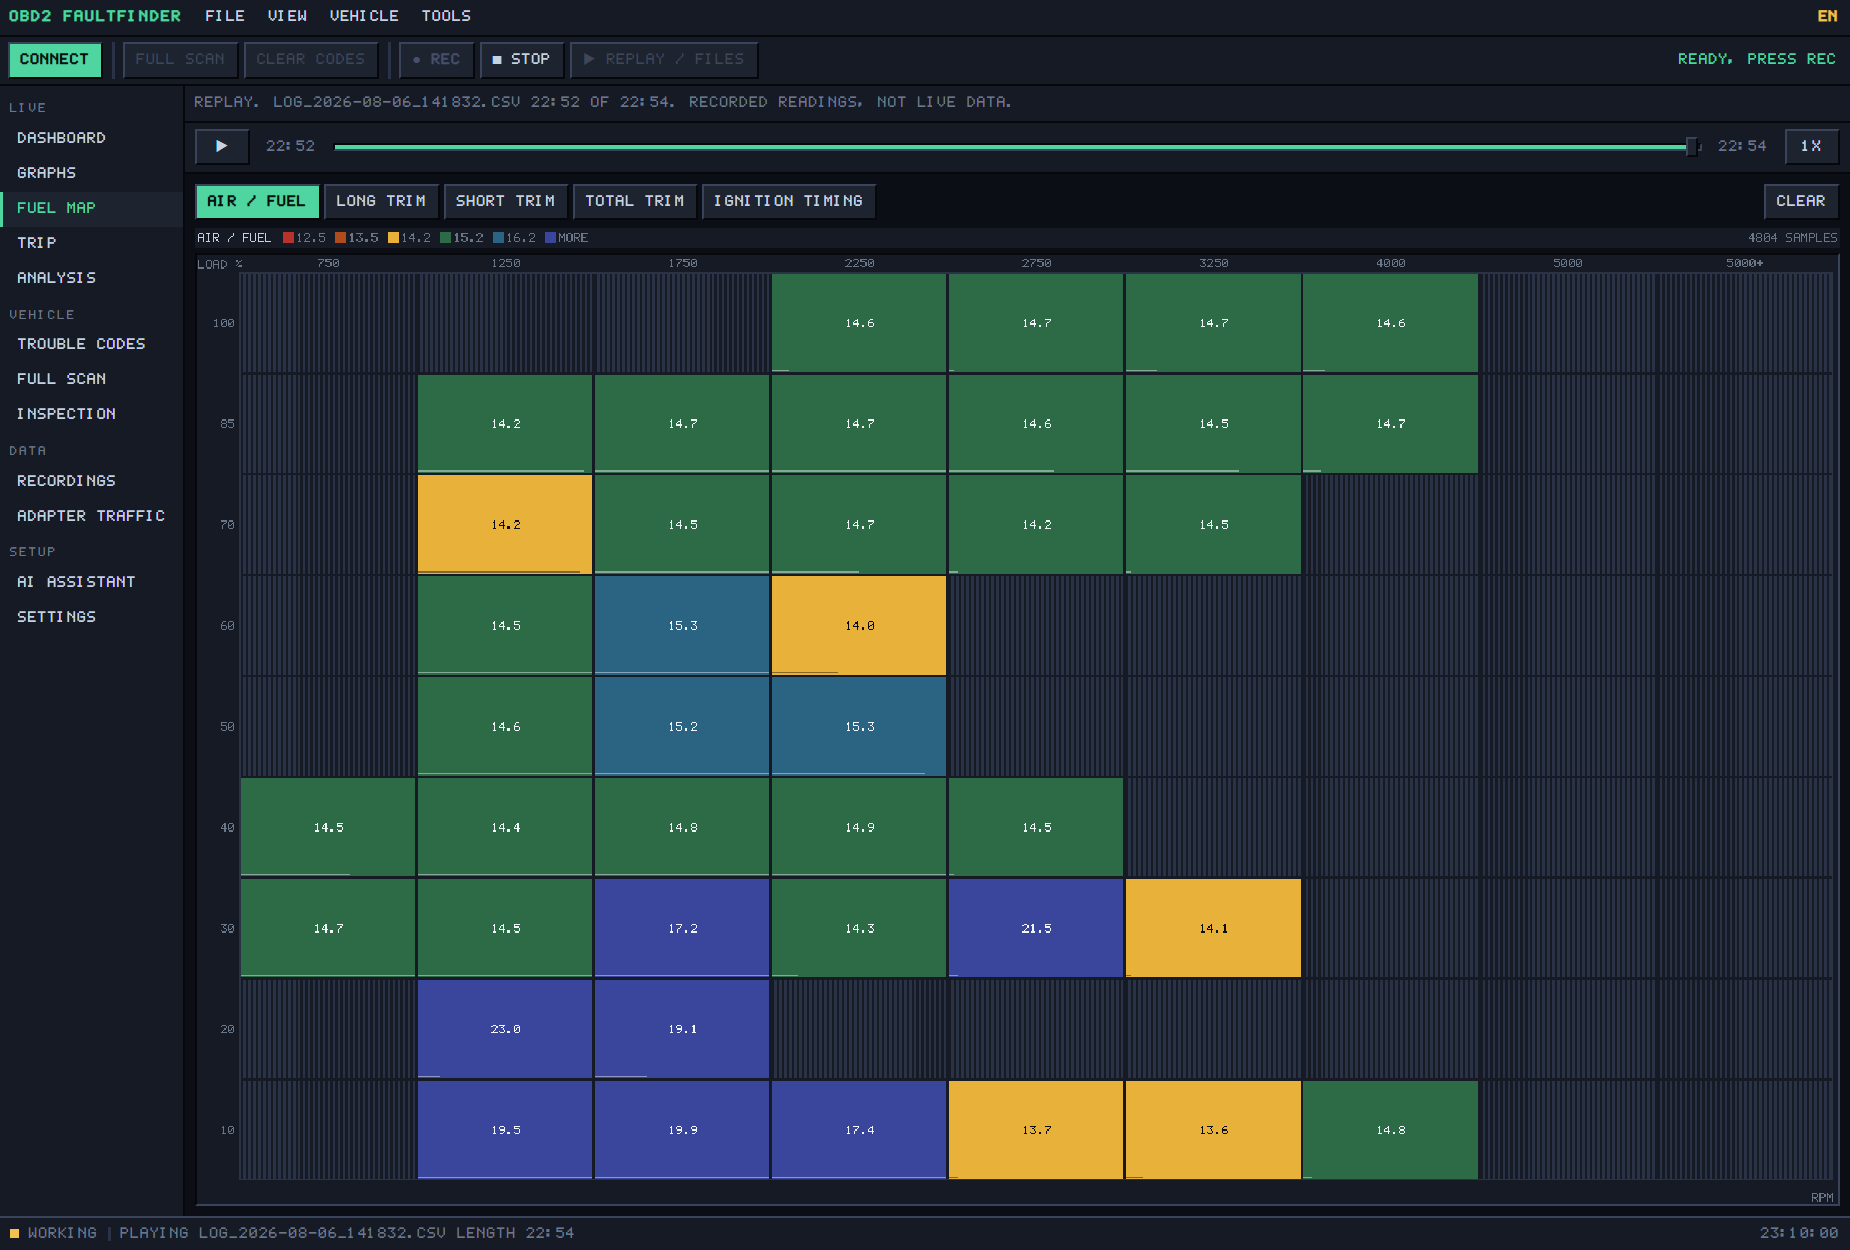1850x1250 pixels.
Task: Click the replay progress track
Action: (x=1017, y=147)
